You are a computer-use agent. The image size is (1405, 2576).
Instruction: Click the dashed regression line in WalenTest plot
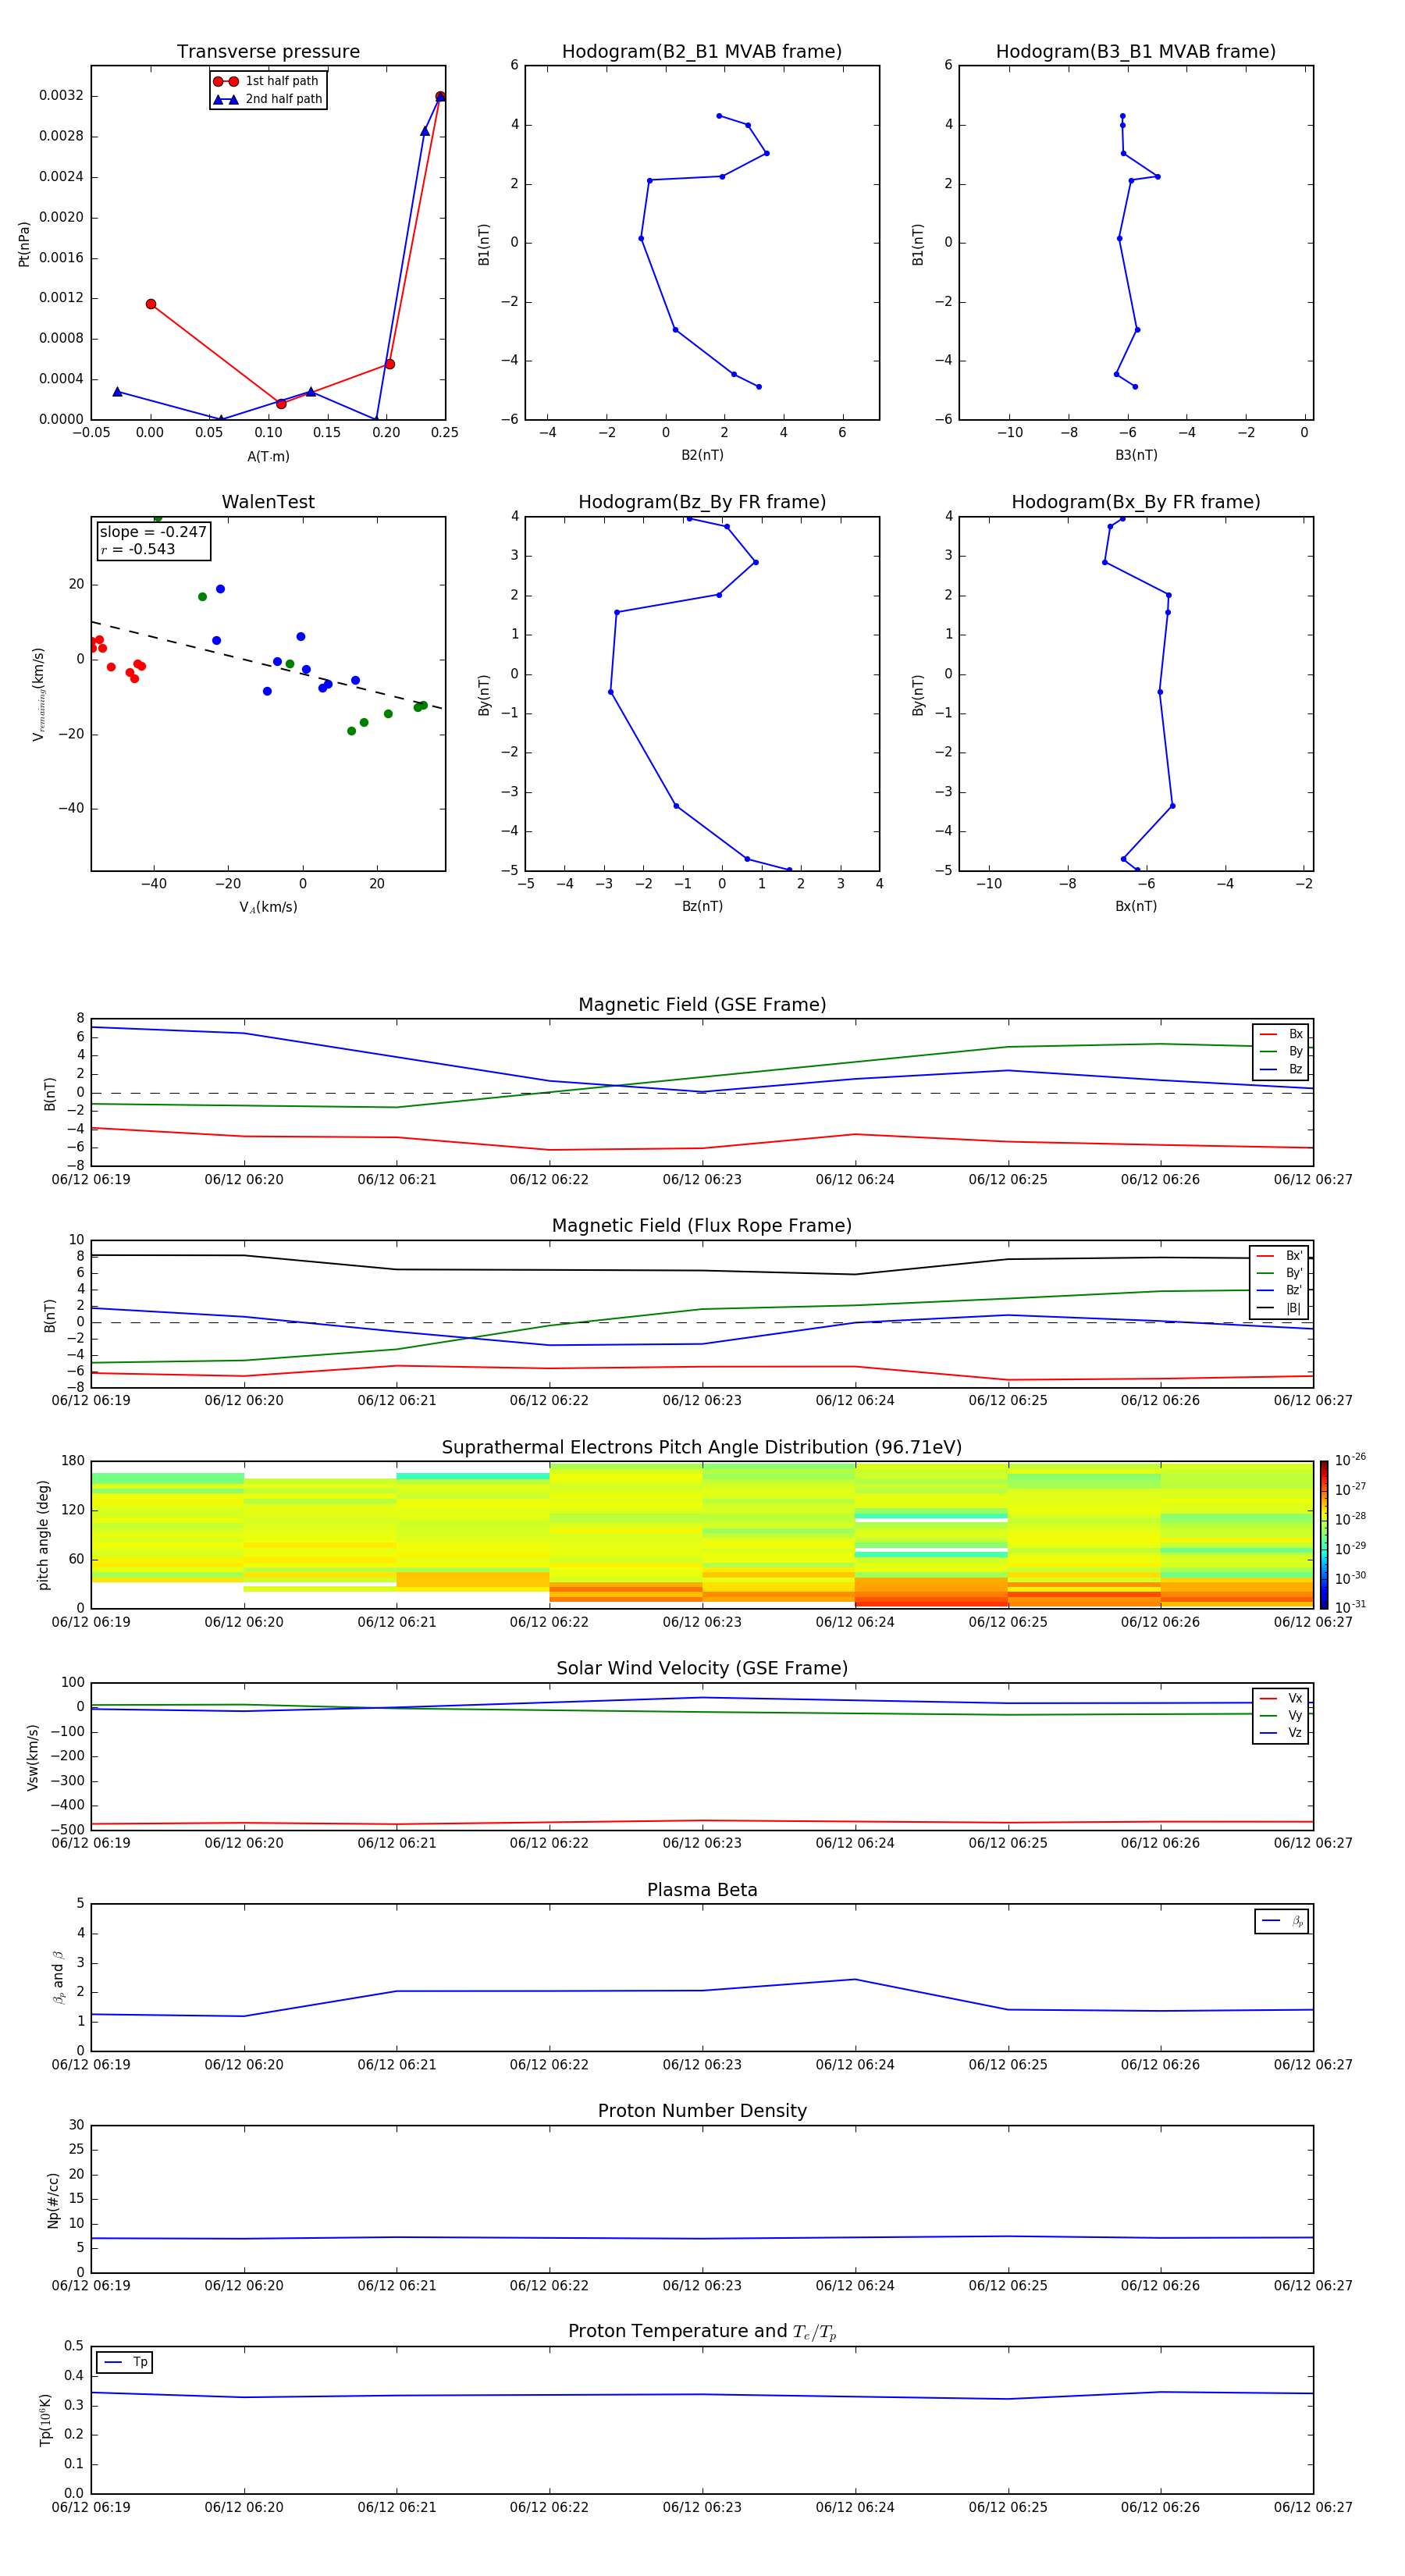click(266, 665)
